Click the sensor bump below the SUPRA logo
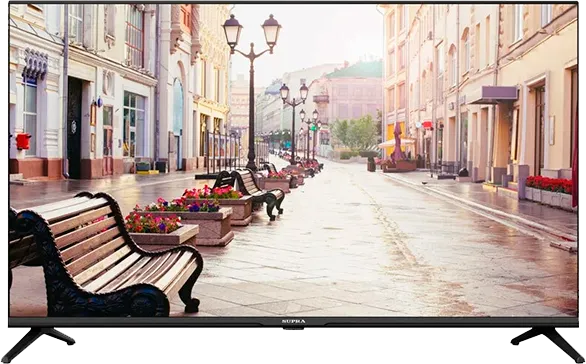Screen dimensions: 586x364 pos(293,328)
